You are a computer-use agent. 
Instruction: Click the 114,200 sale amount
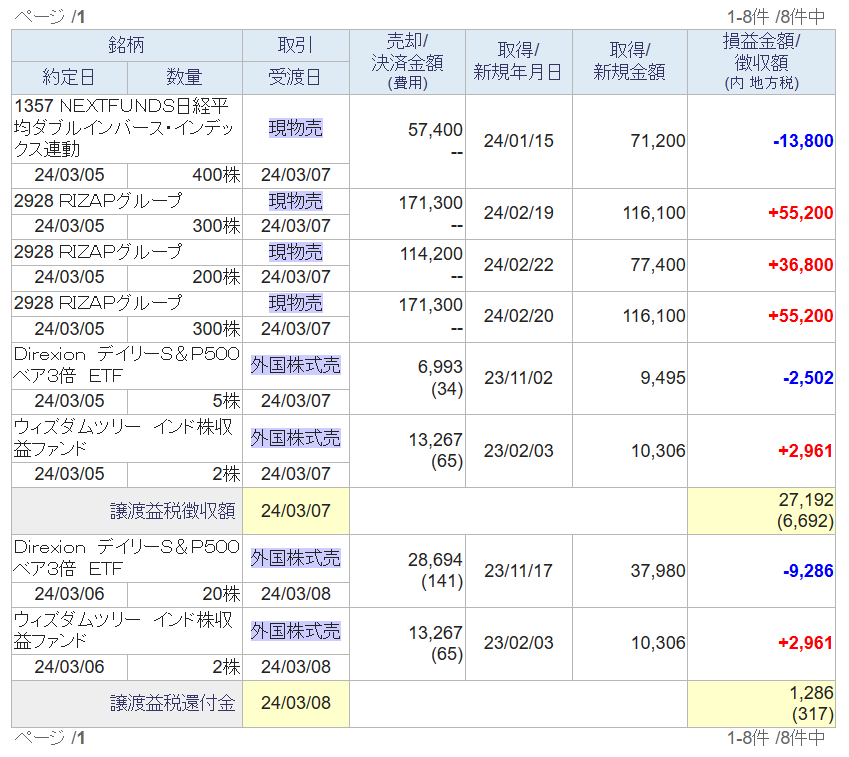pyautogui.click(x=431, y=254)
